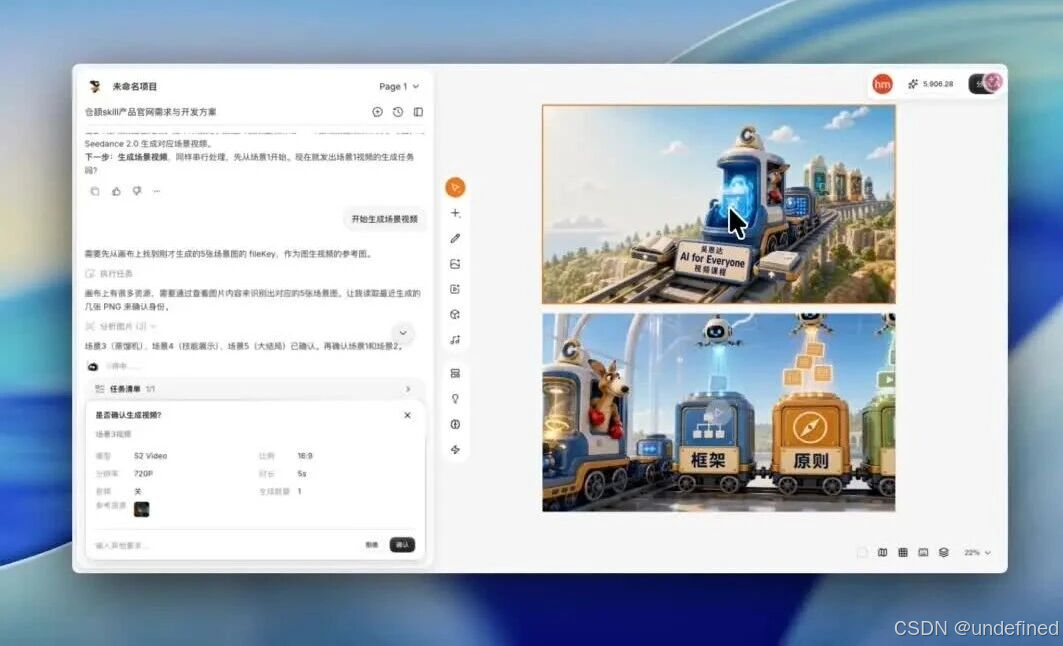Click the faint square icon left of the map icon
The height and width of the screenshot is (646, 1063).
pos(862,552)
